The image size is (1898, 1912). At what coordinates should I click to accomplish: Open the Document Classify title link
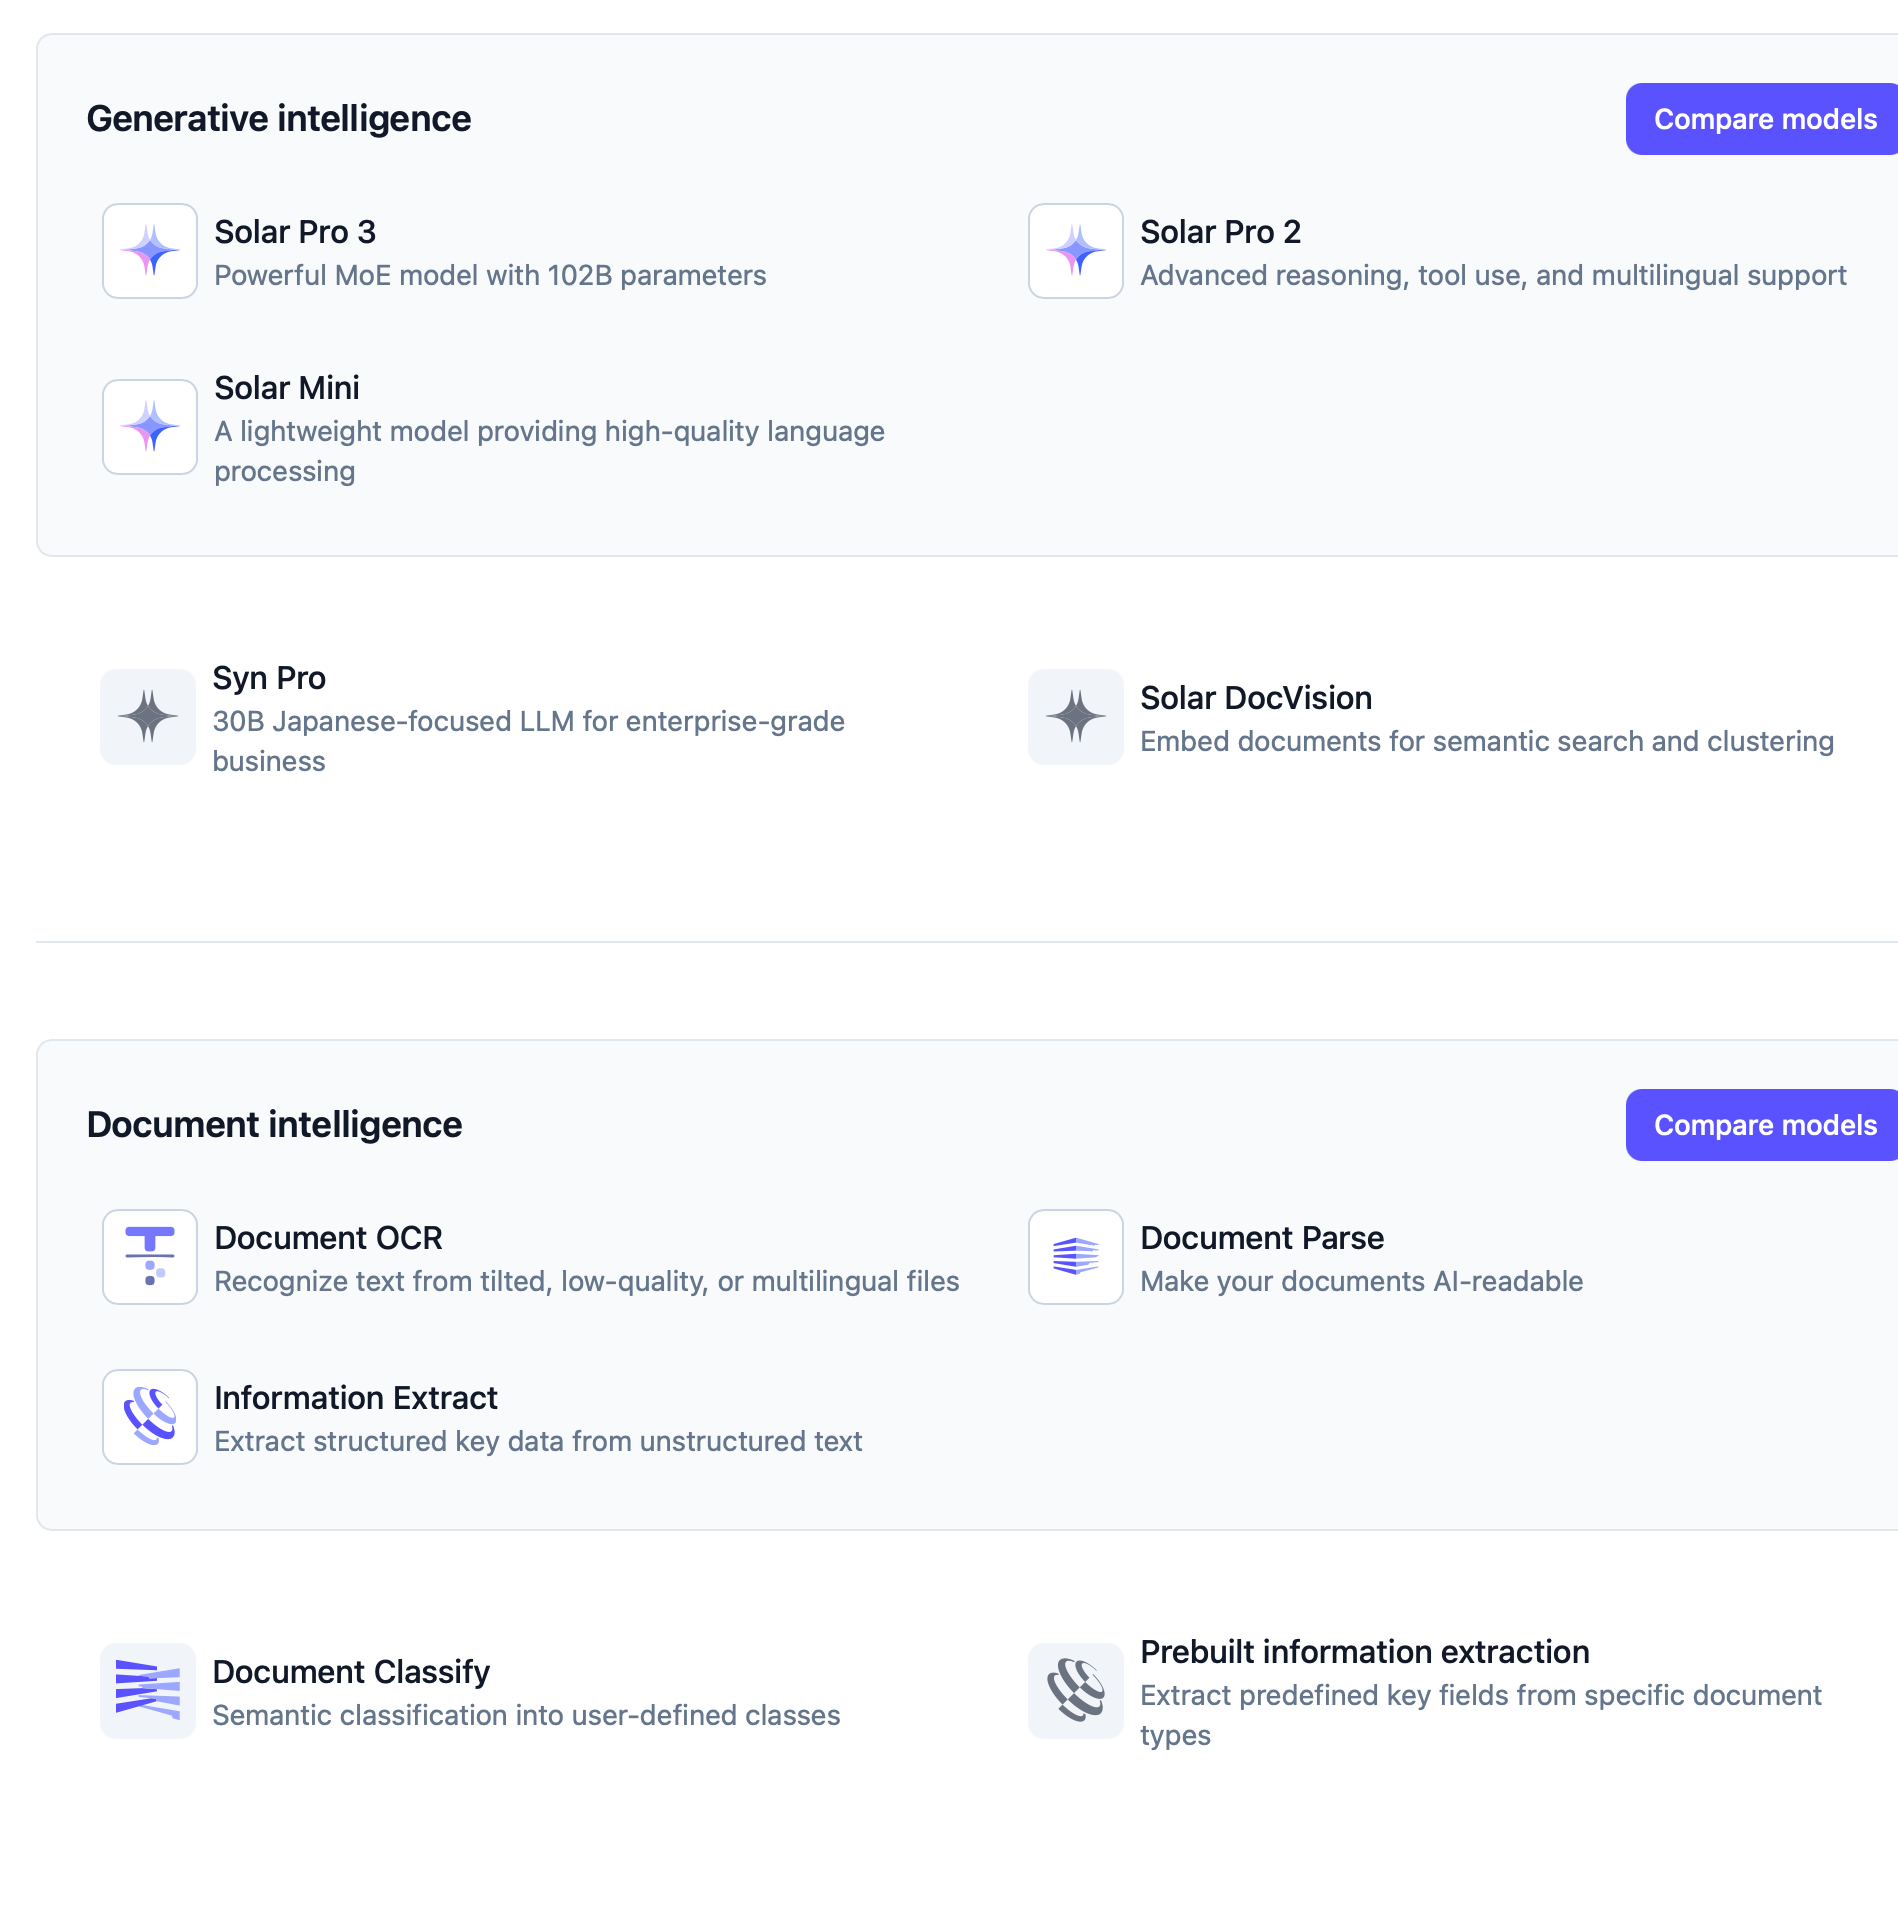[x=351, y=1672]
